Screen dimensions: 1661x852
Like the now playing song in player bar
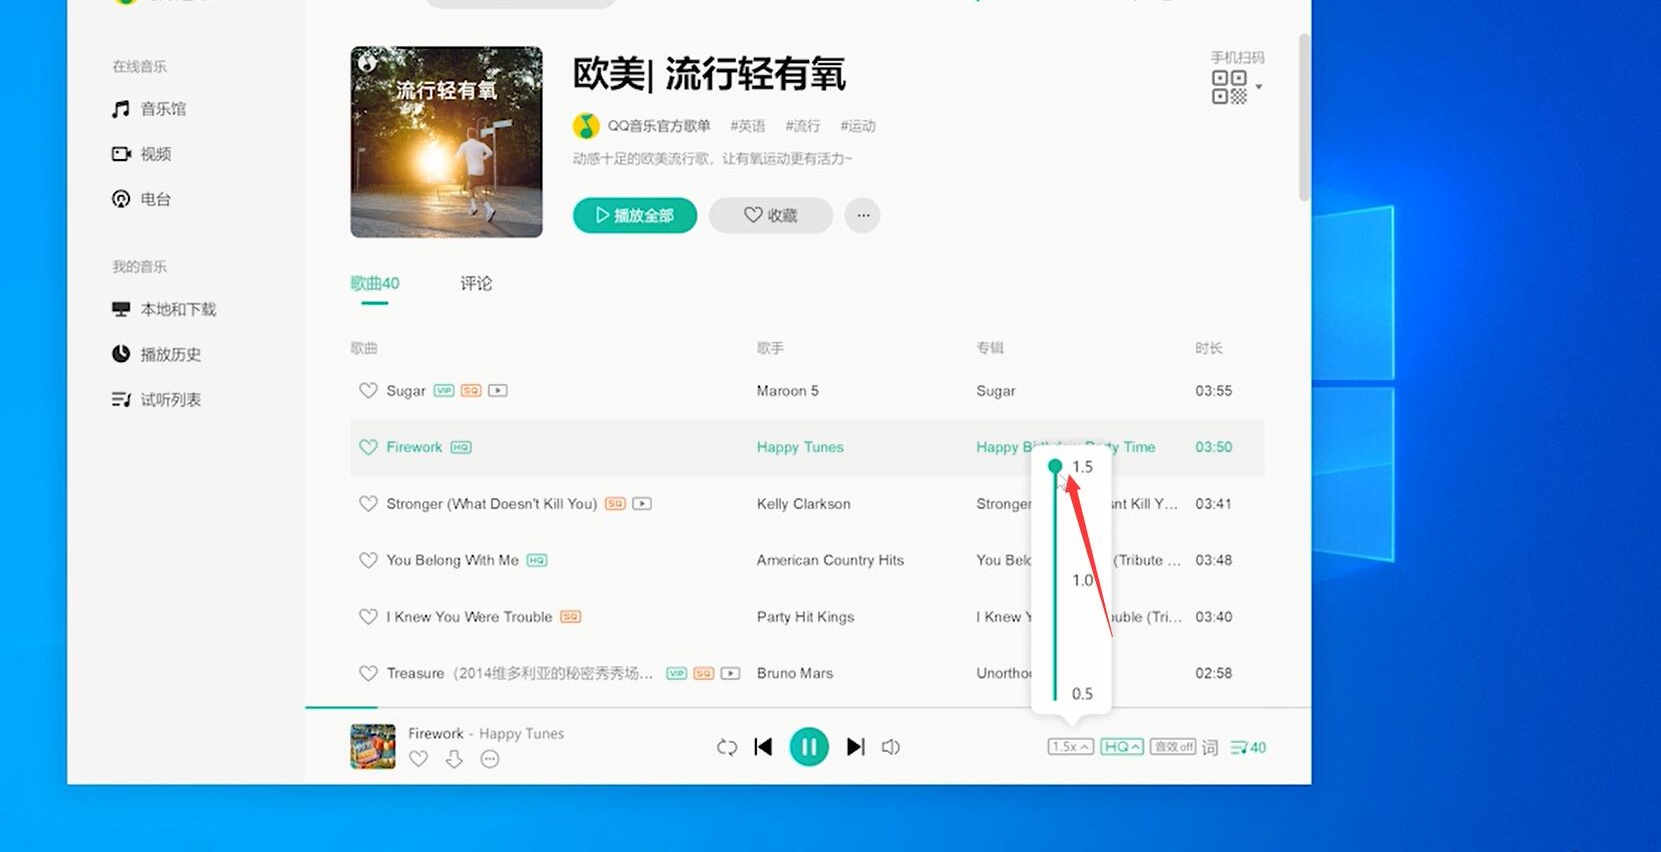click(419, 759)
